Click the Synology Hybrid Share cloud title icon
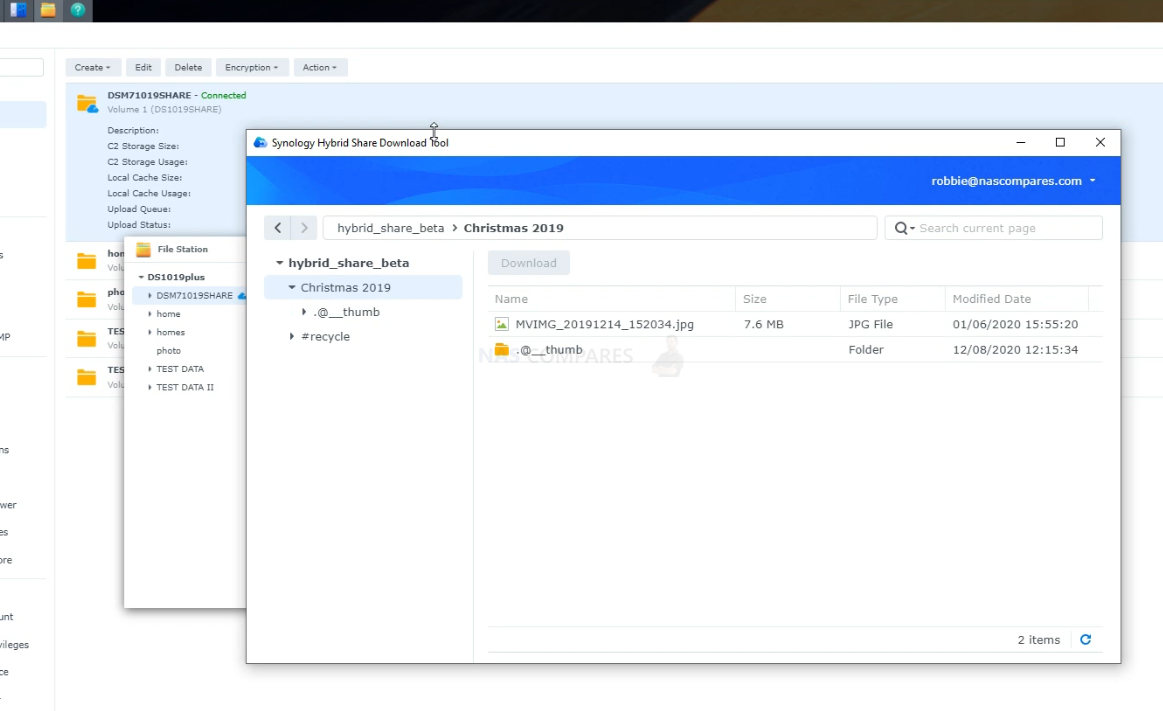 [260, 142]
